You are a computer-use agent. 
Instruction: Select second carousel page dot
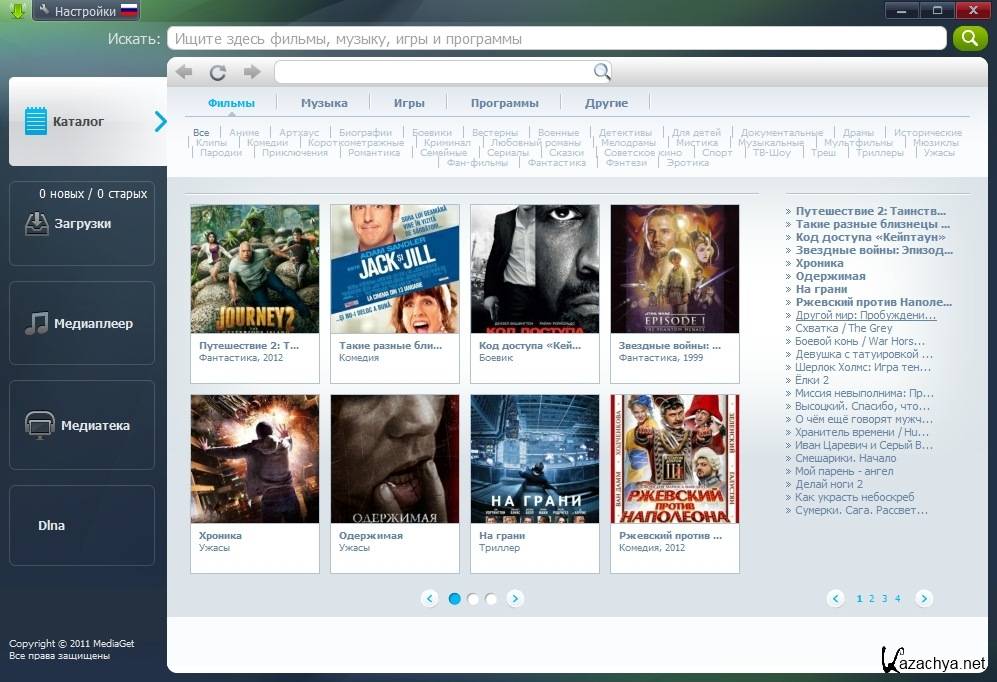click(x=473, y=599)
